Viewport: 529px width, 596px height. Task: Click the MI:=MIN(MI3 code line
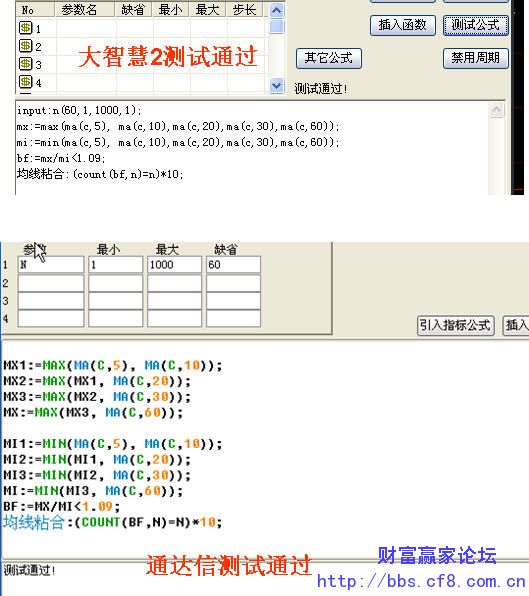tap(93, 491)
